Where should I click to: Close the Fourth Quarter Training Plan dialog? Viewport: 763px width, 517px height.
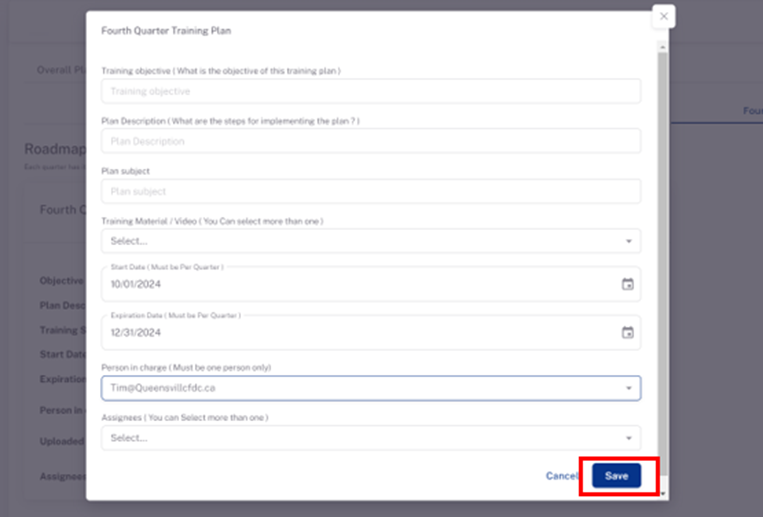coord(663,17)
